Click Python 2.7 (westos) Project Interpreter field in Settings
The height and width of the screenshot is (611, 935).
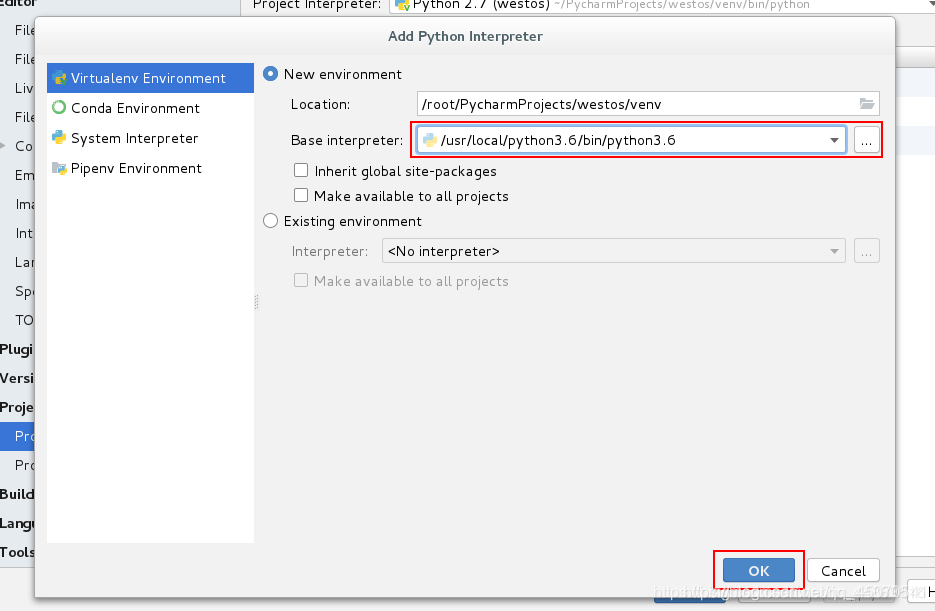coord(662,5)
